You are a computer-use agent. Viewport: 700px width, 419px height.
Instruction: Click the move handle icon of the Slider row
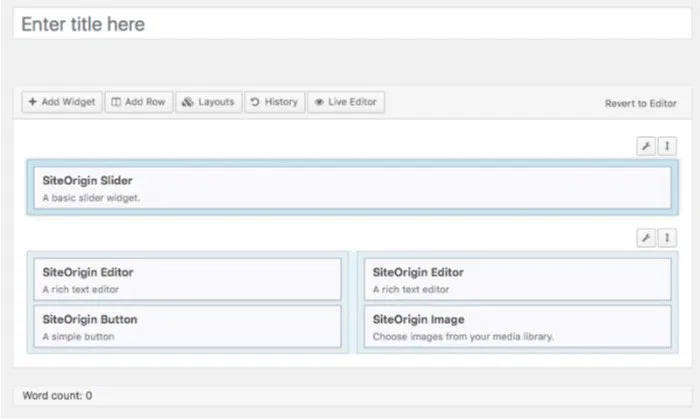tap(667, 147)
